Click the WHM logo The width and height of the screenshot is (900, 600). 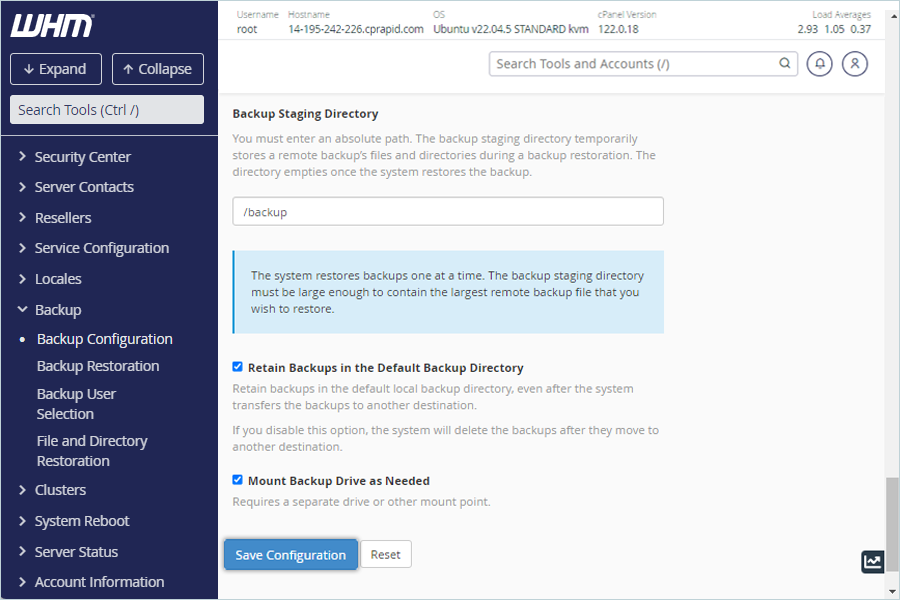click(x=52, y=26)
